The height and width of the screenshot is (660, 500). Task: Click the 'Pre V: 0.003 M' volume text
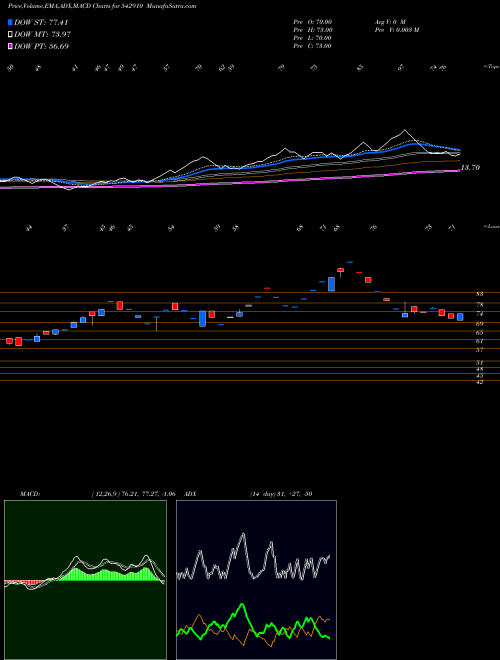[x=396, y=30]
